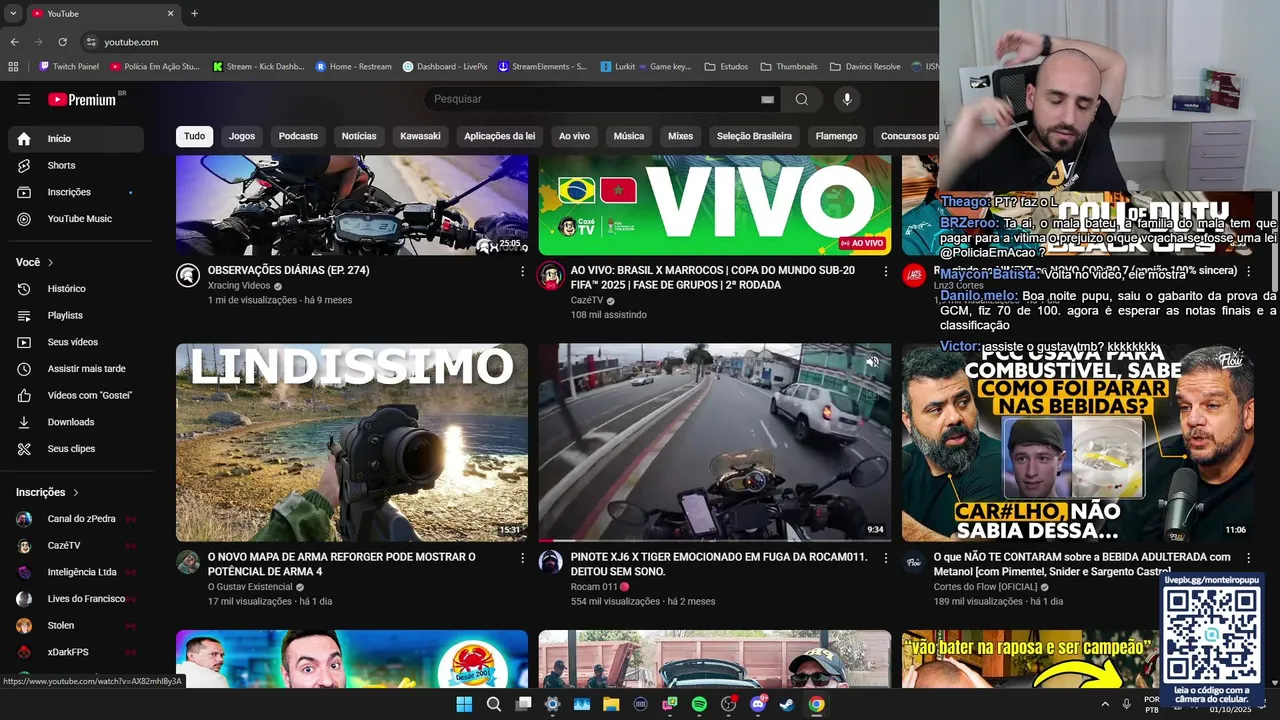Open Histórico in the sidebar
Screen dimensions: 1280x720
click(76, 289)
